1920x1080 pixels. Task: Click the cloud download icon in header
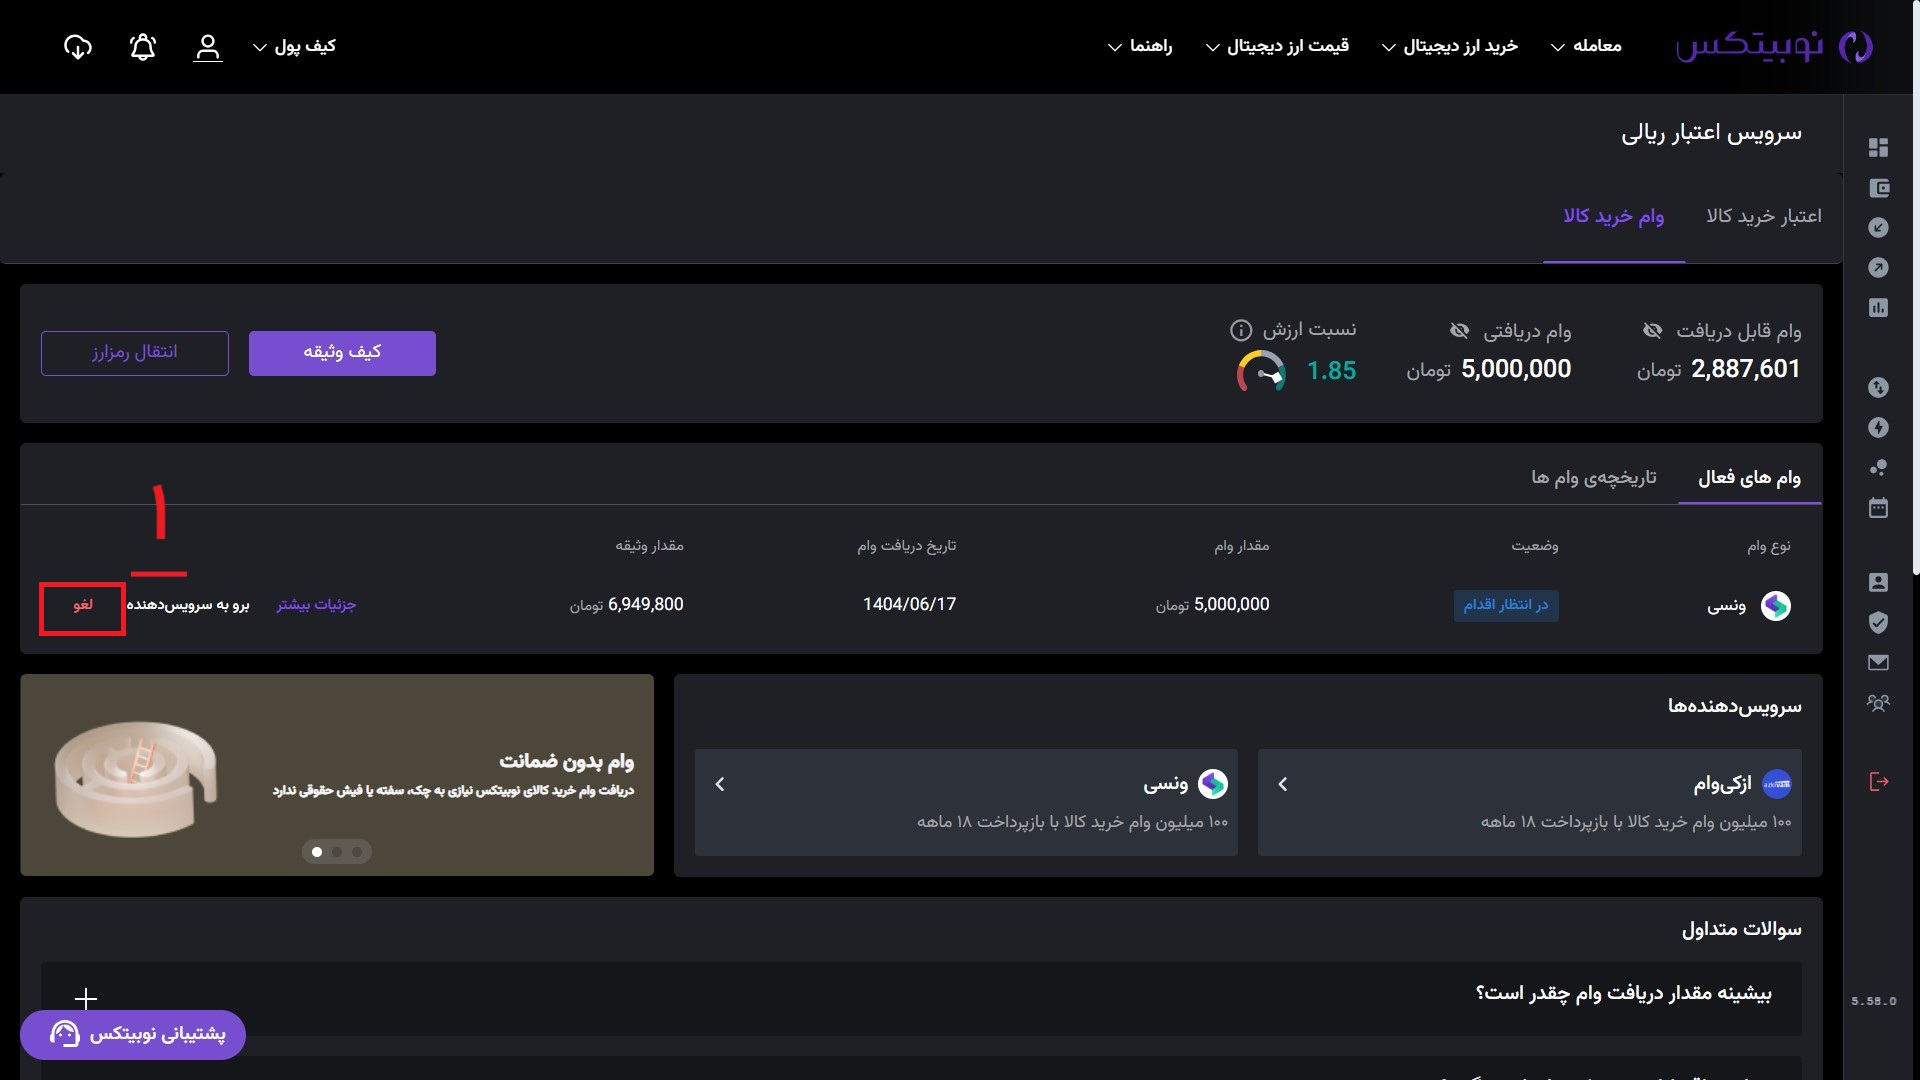[x=78, y=47]
